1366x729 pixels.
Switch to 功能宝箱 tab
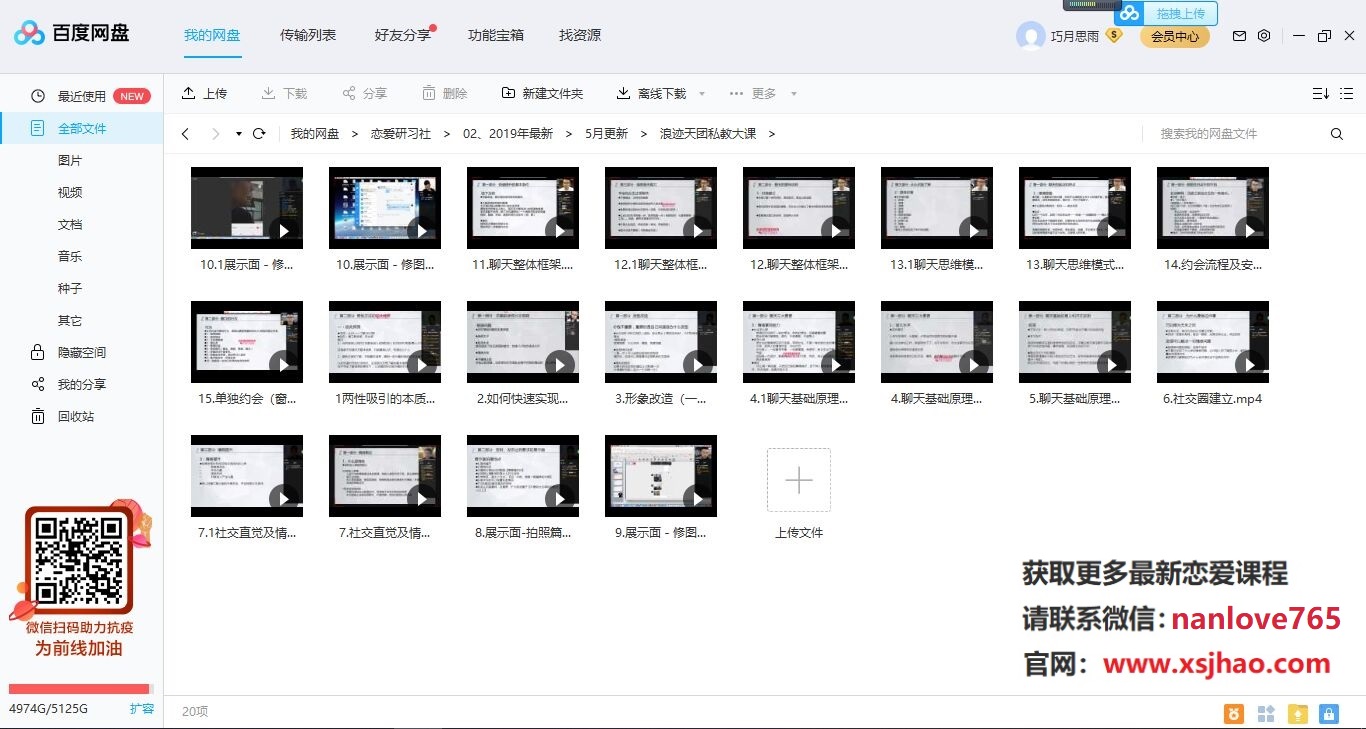click(496, 35)
